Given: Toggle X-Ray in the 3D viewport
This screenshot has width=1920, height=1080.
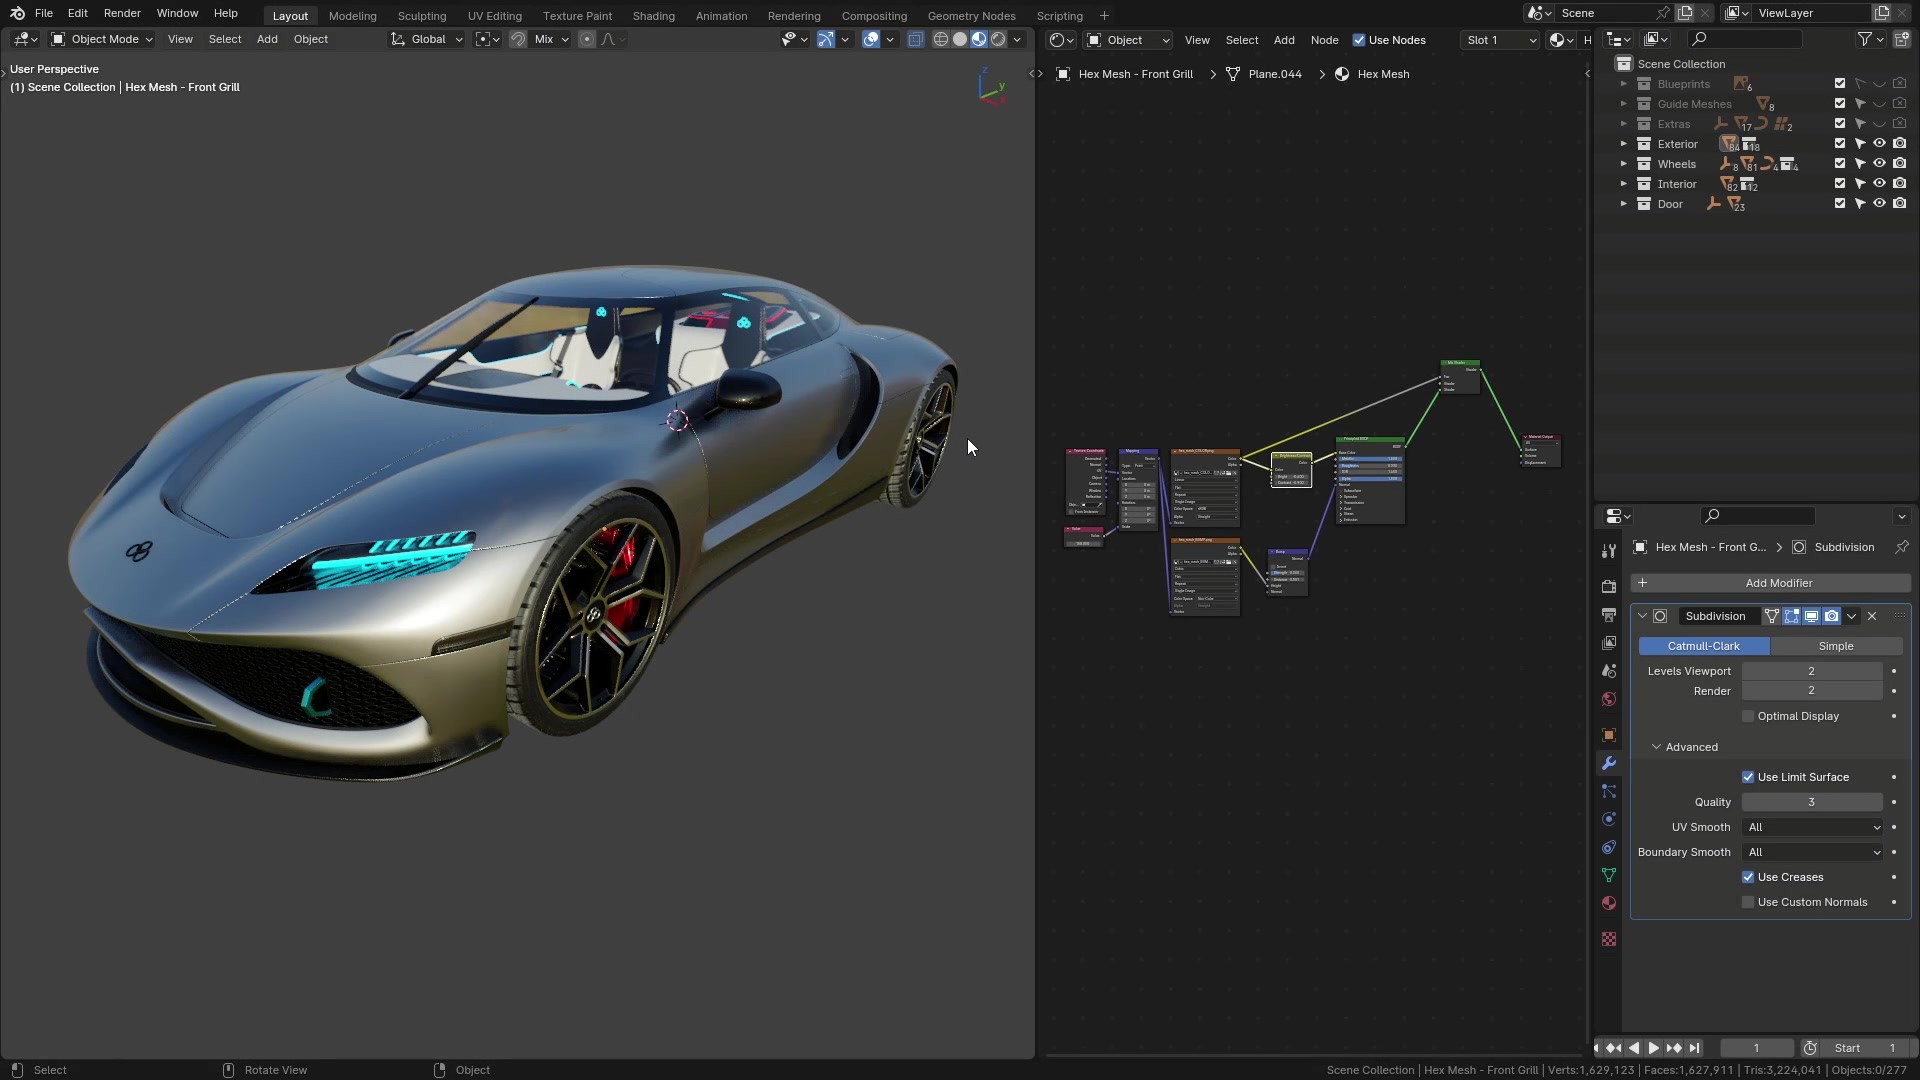Looking at the screenshot, I should [915, 39].
